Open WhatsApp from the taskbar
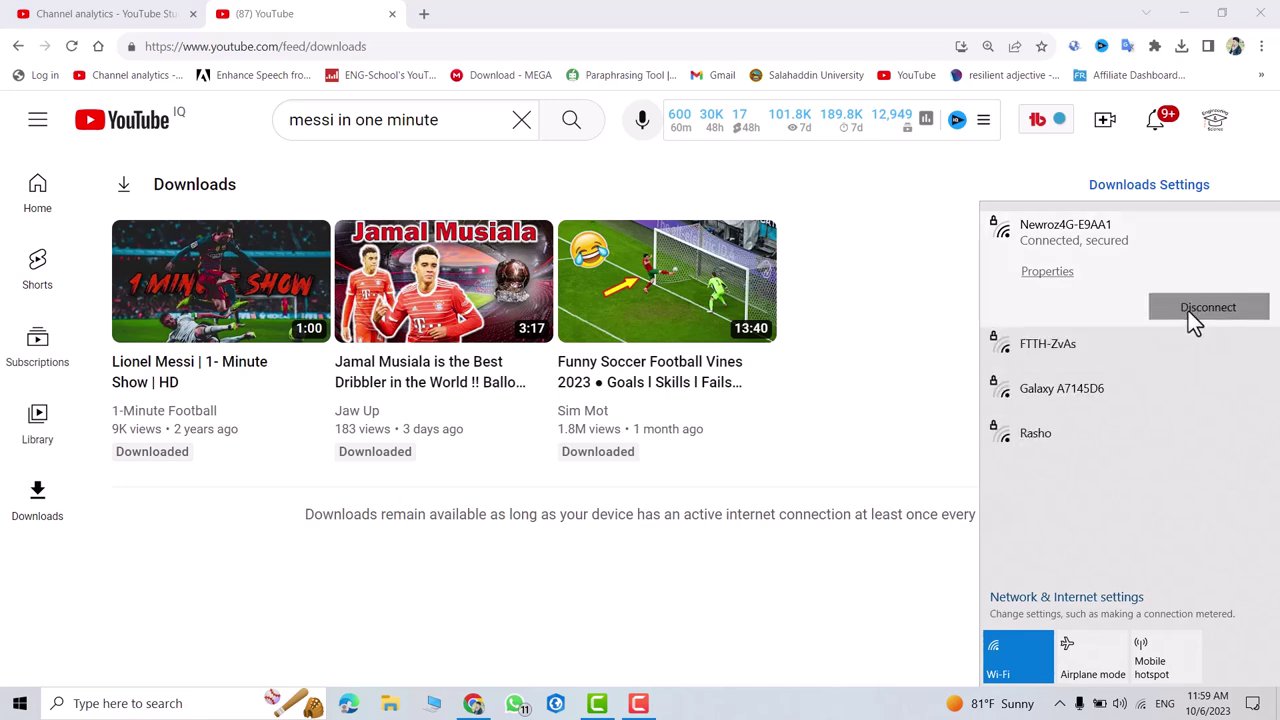The height and width of the screenshot is (720, 1280). 514,703
